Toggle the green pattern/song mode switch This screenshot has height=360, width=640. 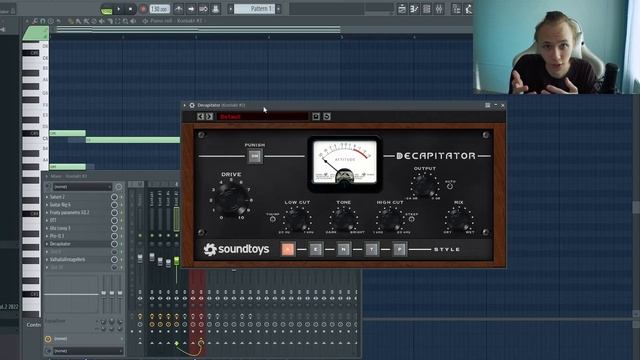click(x=107, y=9)
